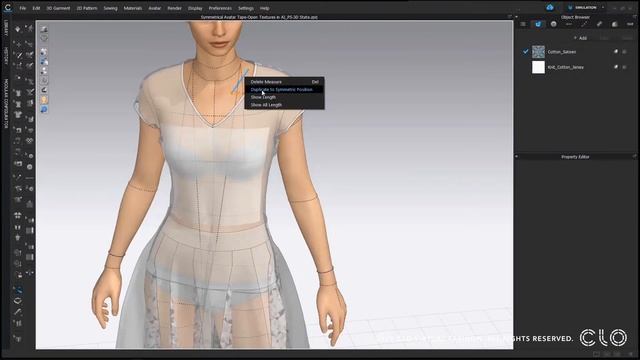Click the CLO logo in the top-left corner
This screenshot has height=360, width=640.
pyautogui.click(x=8, y=8)
